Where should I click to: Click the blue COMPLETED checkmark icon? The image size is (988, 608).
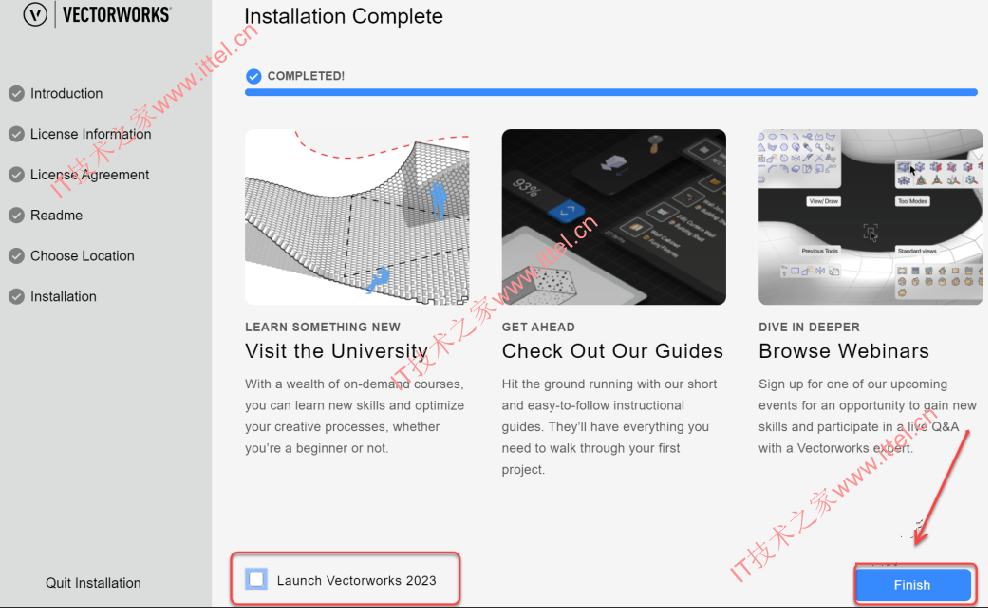[x=253, y=76]
